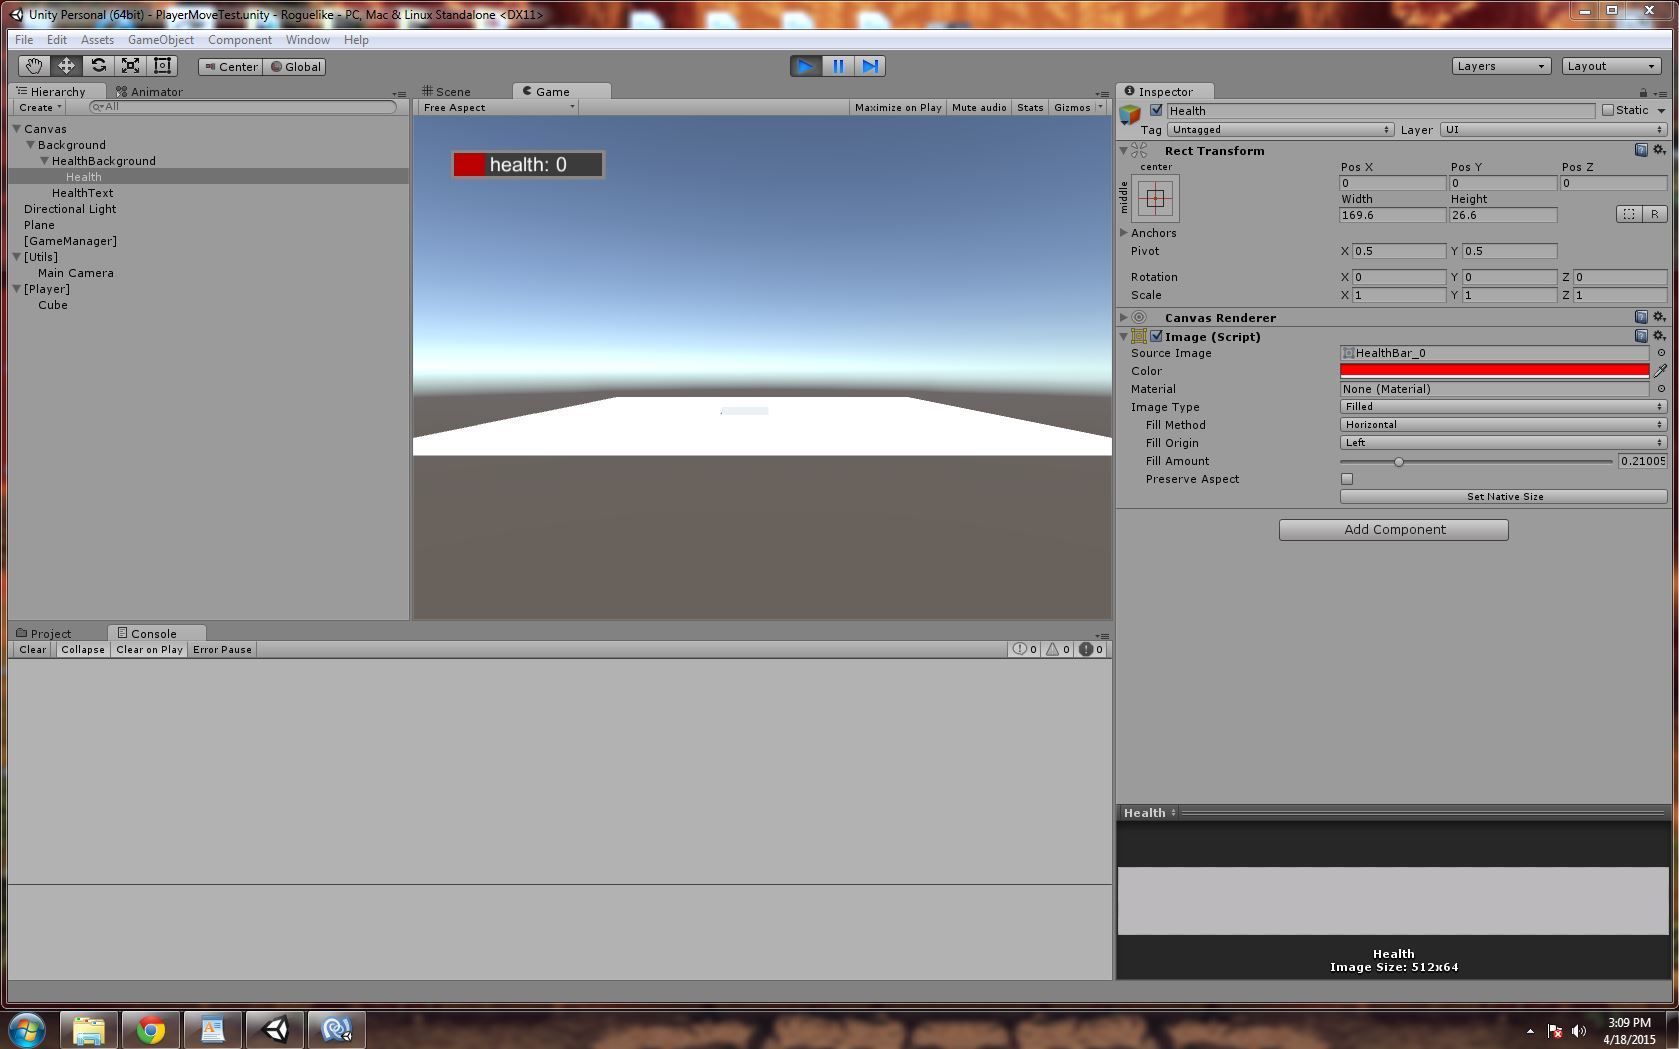Switch to the Project tab
This screenshot has width=1679, height=1049.
(x=44, y=633)
